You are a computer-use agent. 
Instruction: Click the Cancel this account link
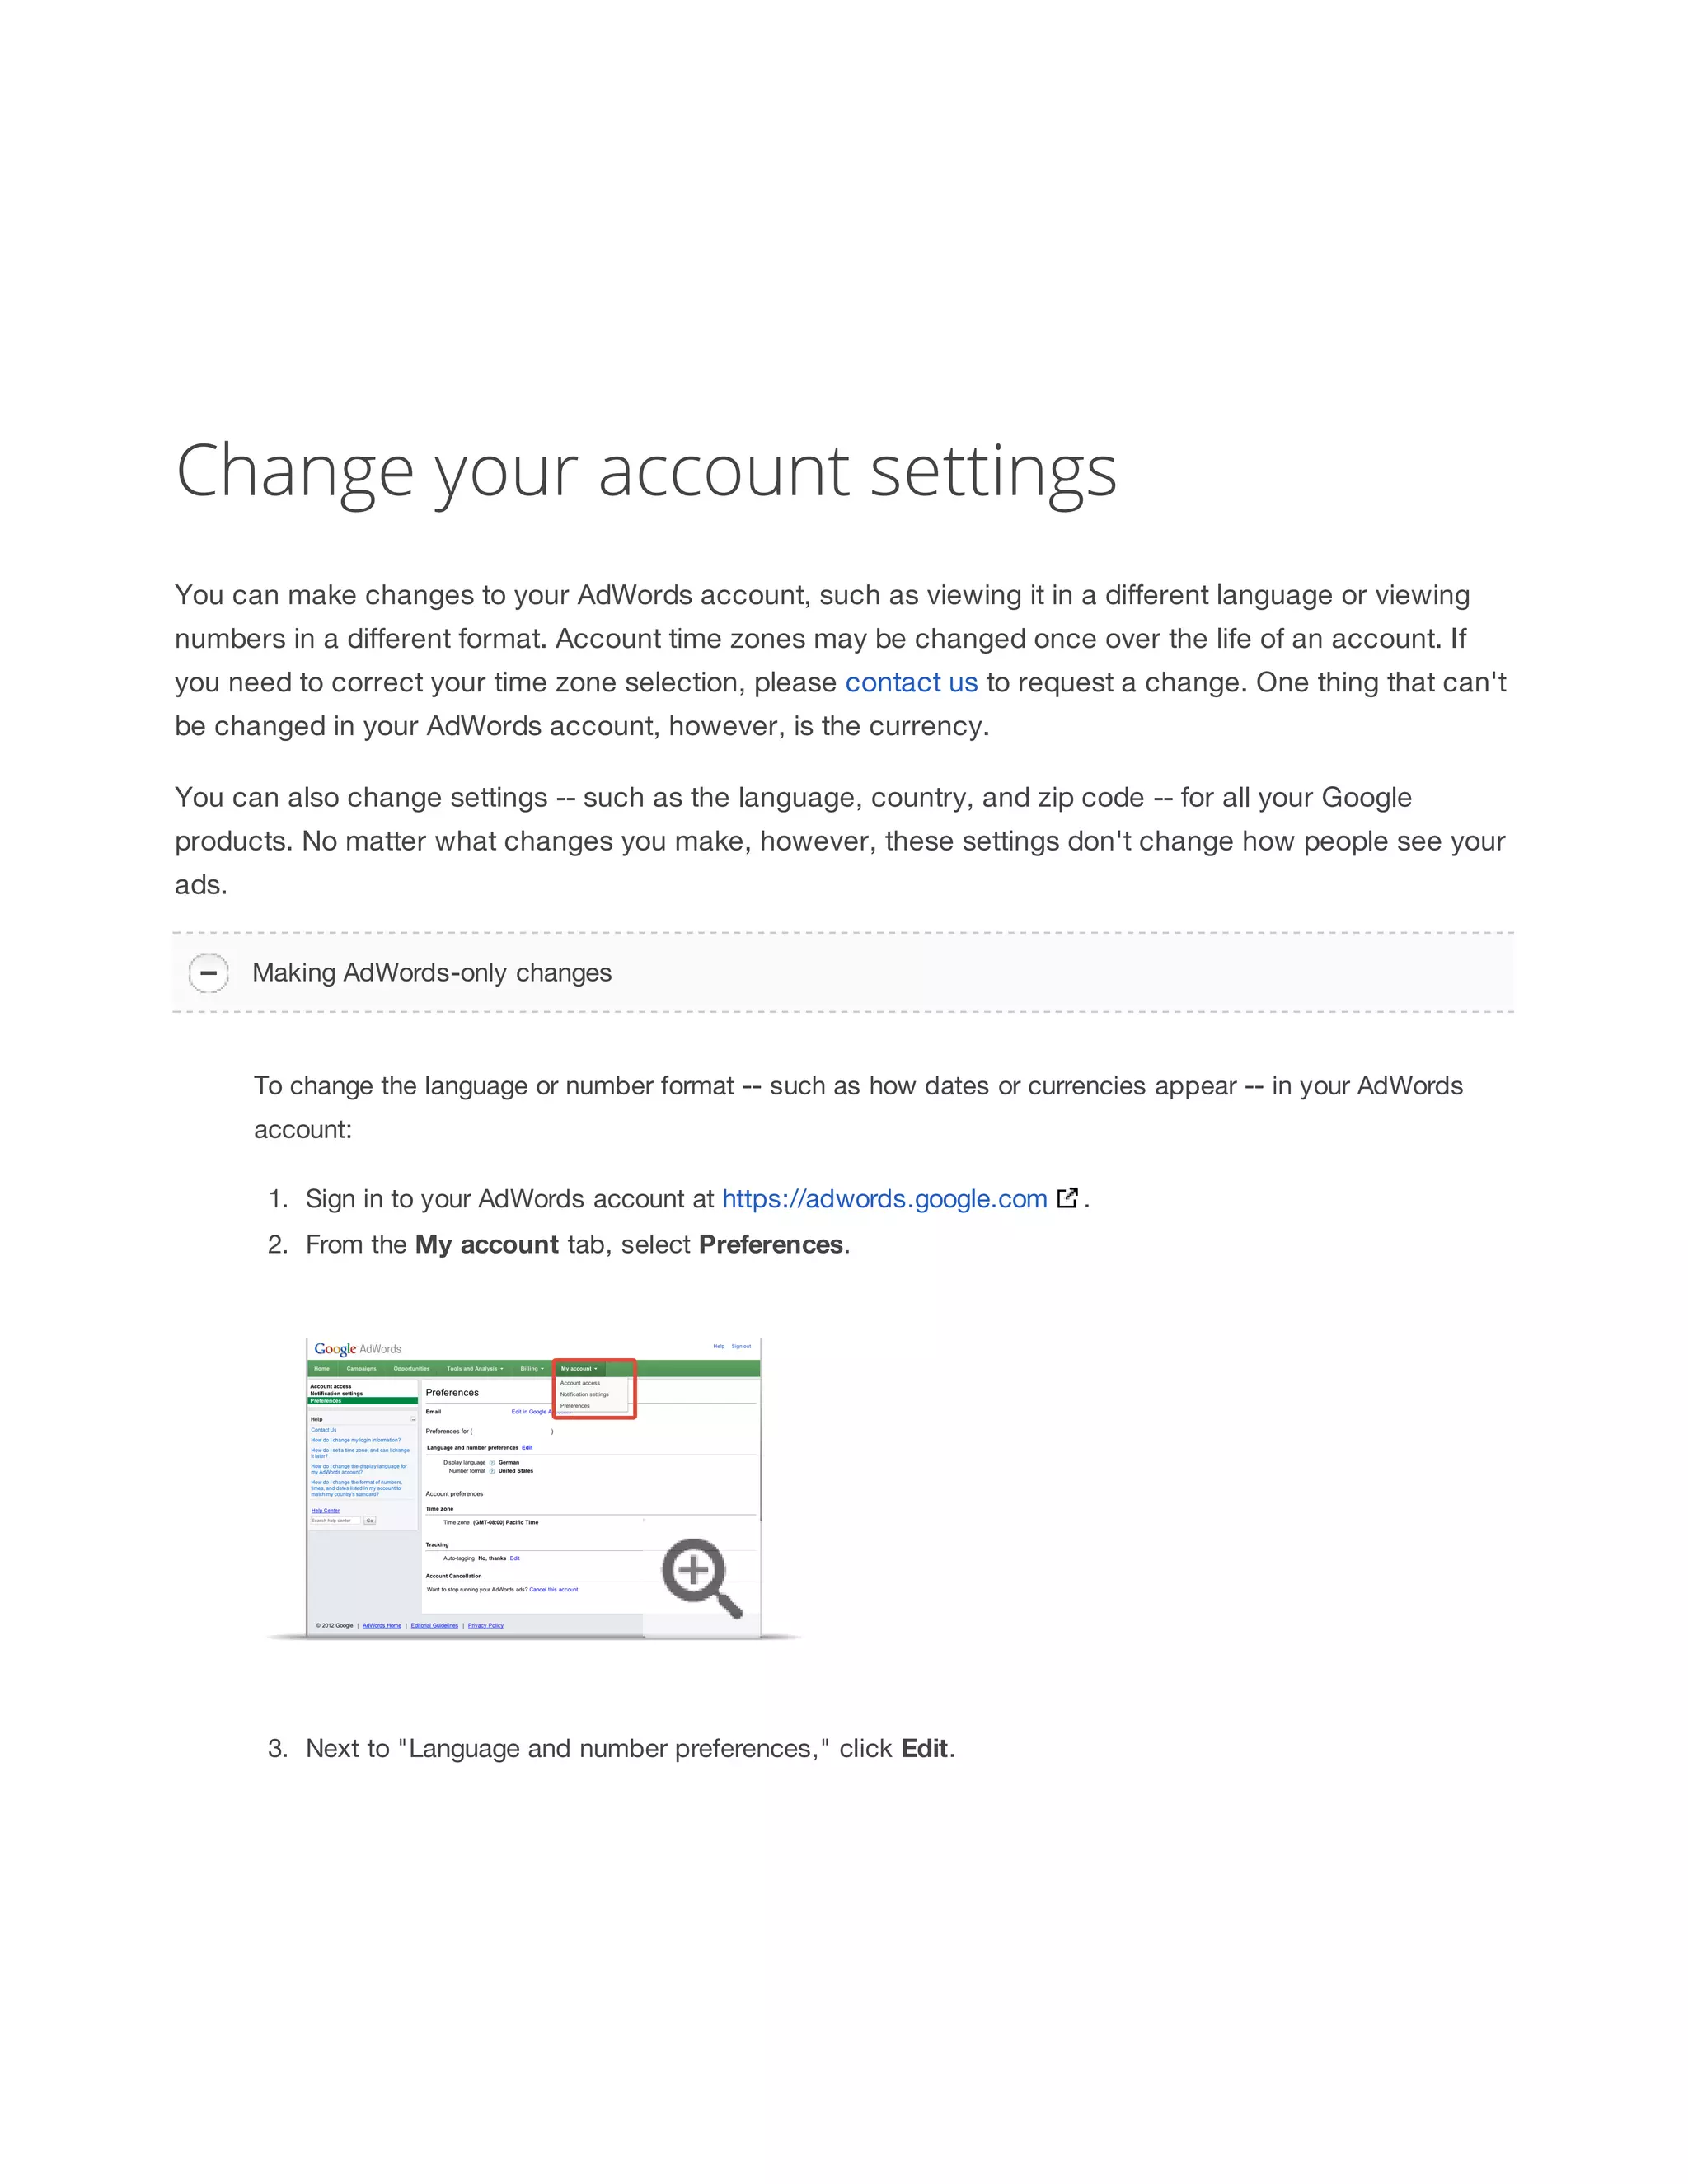tap(554, 1590)
